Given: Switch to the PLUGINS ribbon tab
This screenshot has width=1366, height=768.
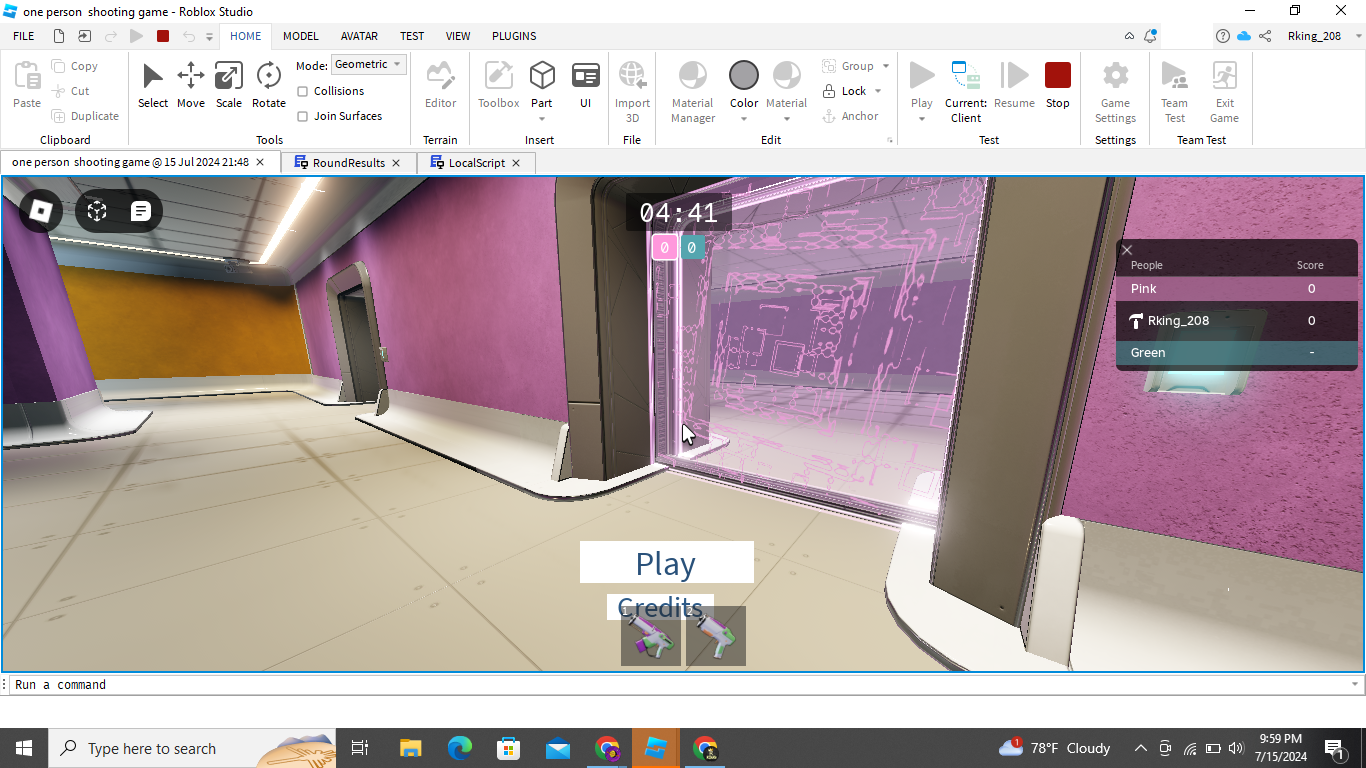Looking at the screenshot, I should [x=514, y=36].
